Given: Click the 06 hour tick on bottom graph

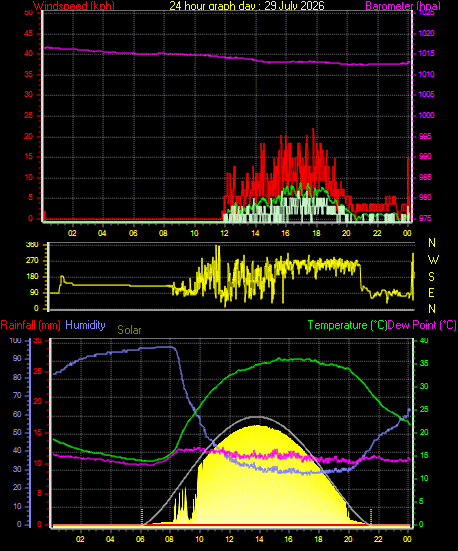Looking at the screenshot, I should pos(140,539).
